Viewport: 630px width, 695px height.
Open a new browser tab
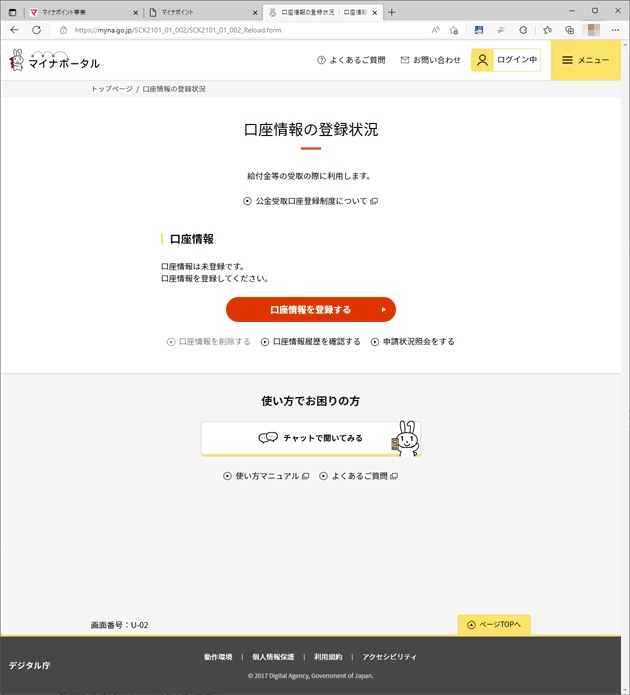pos(391,12)
